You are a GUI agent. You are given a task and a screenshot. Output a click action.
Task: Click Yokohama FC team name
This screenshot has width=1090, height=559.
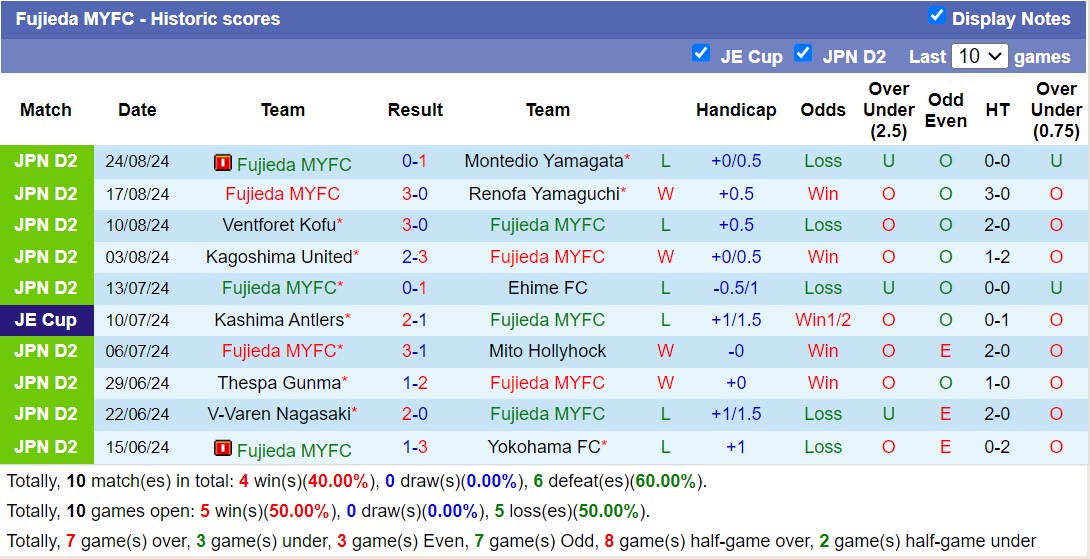(543, 447)
